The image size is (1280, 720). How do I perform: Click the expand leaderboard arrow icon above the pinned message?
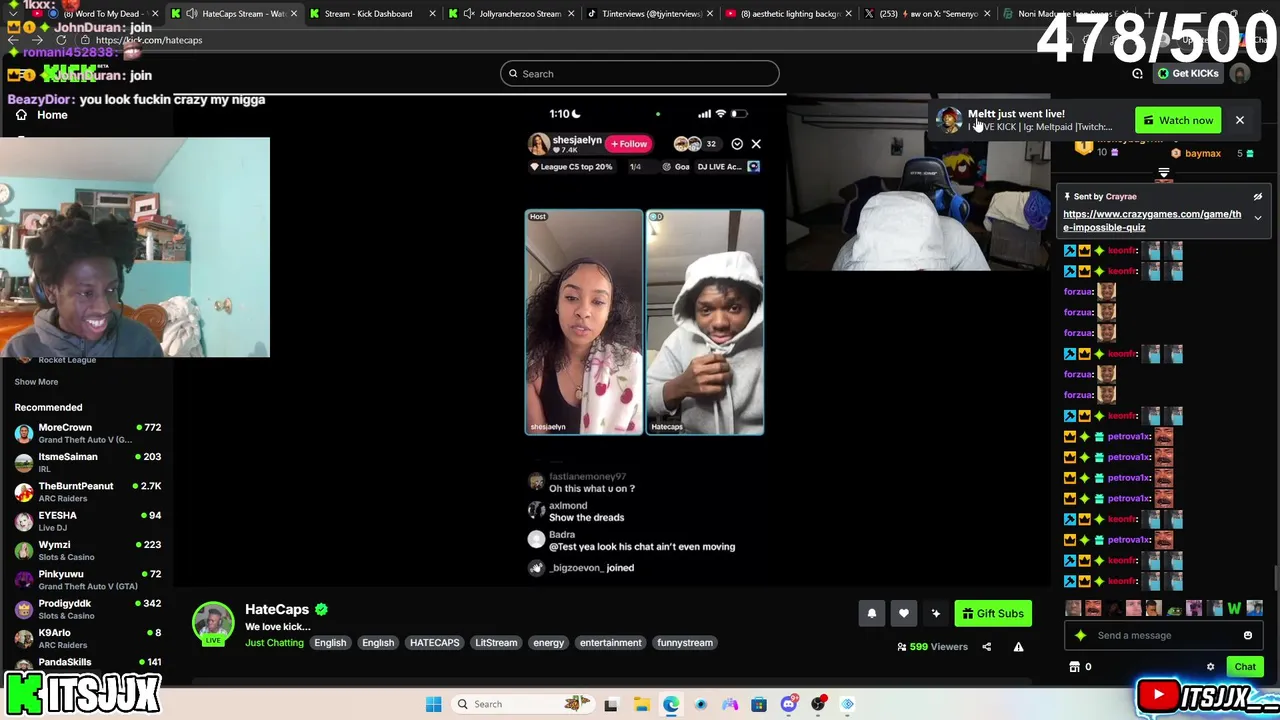click(x=1164, y=174)
